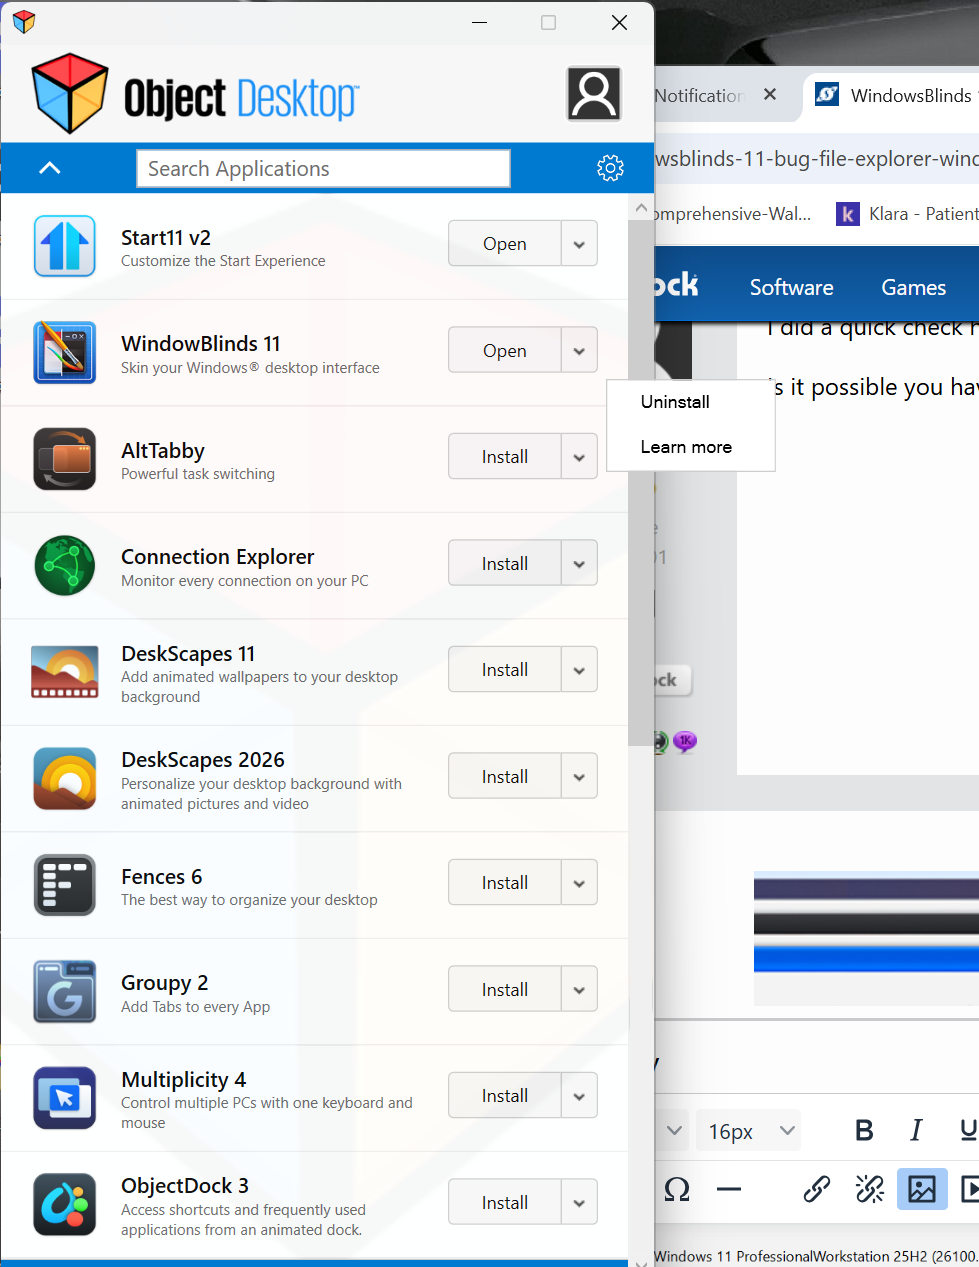Click the Groupy 2 app icon
The image size is (979, 1267).
pos(65,991)
